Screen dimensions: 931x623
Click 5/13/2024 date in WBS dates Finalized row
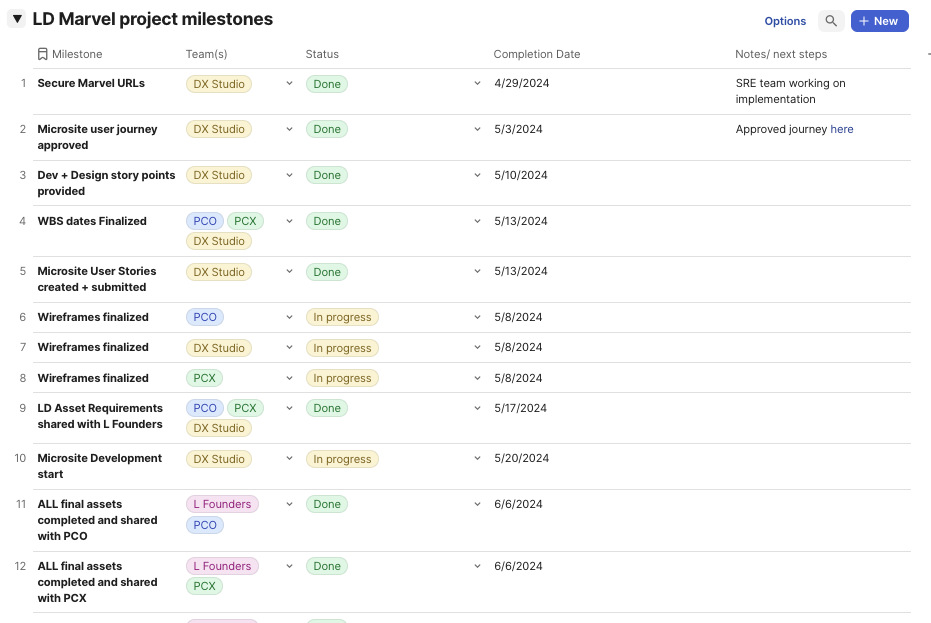521,221
